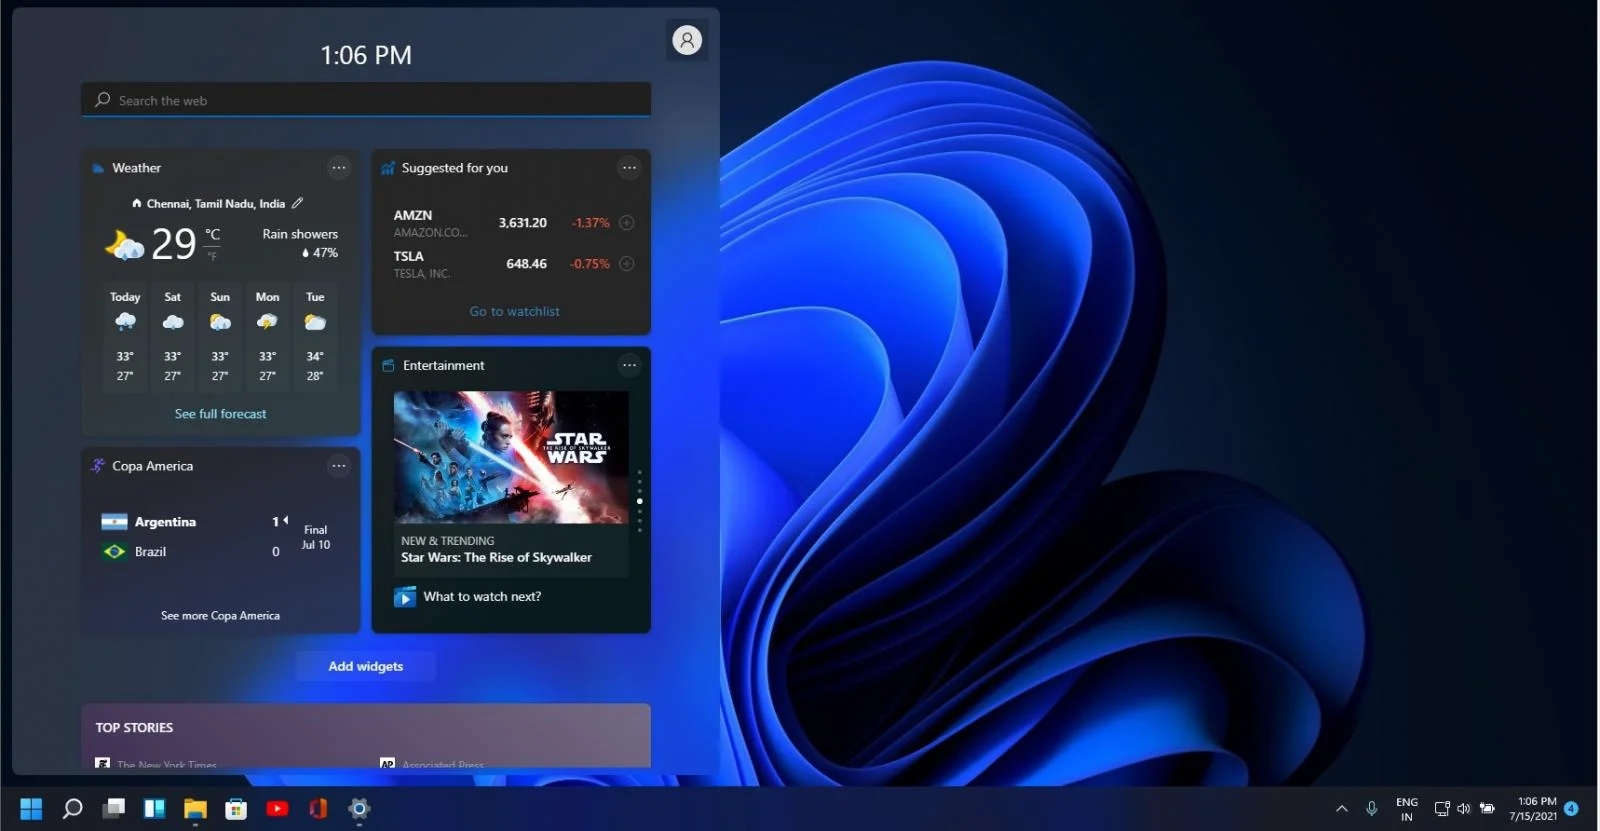The image size is (1600, 831).
Task: Select the Mon forecast column
Action: click(267, 337)
